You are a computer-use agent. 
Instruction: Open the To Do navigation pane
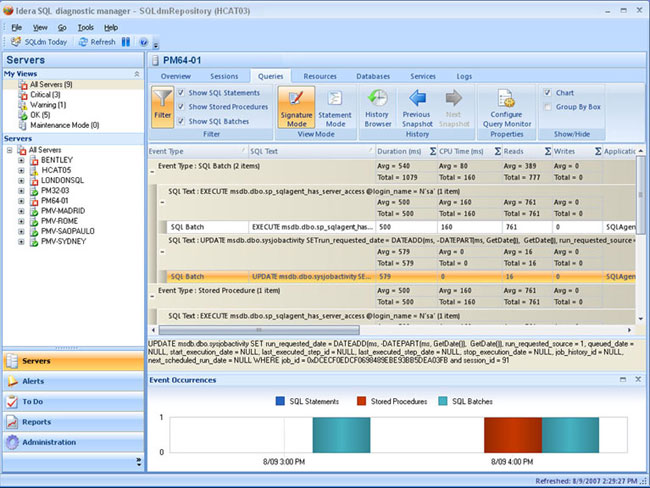pos(73,401)
